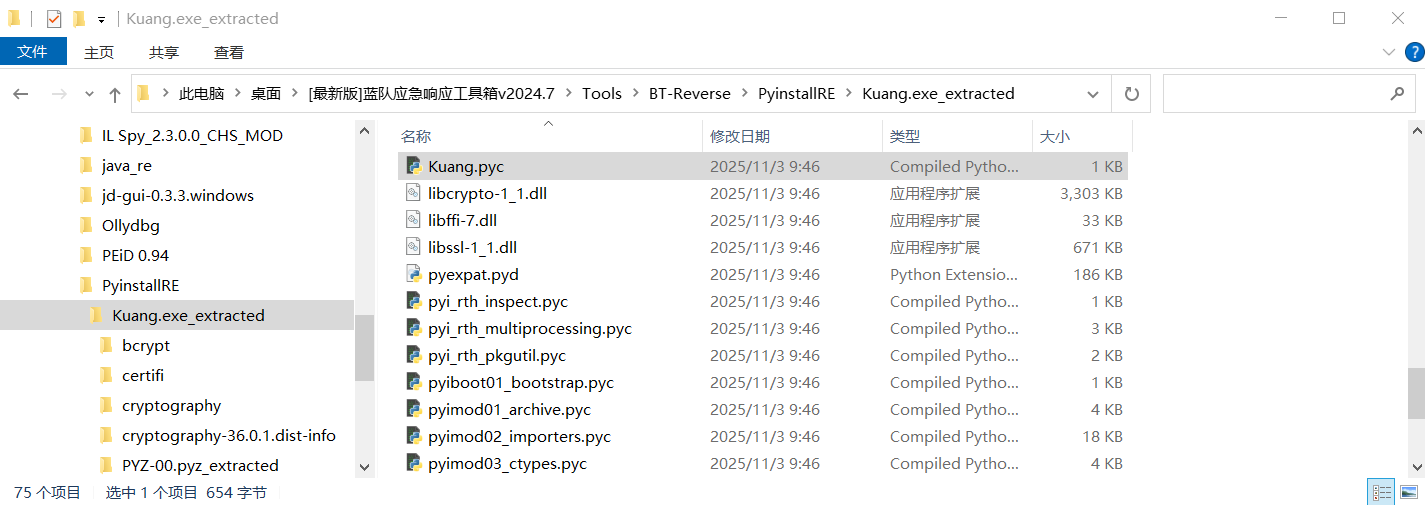Click Python Extensio... type cell
1425x505 pixels.
pyautogui.click(x=954, y=274)
